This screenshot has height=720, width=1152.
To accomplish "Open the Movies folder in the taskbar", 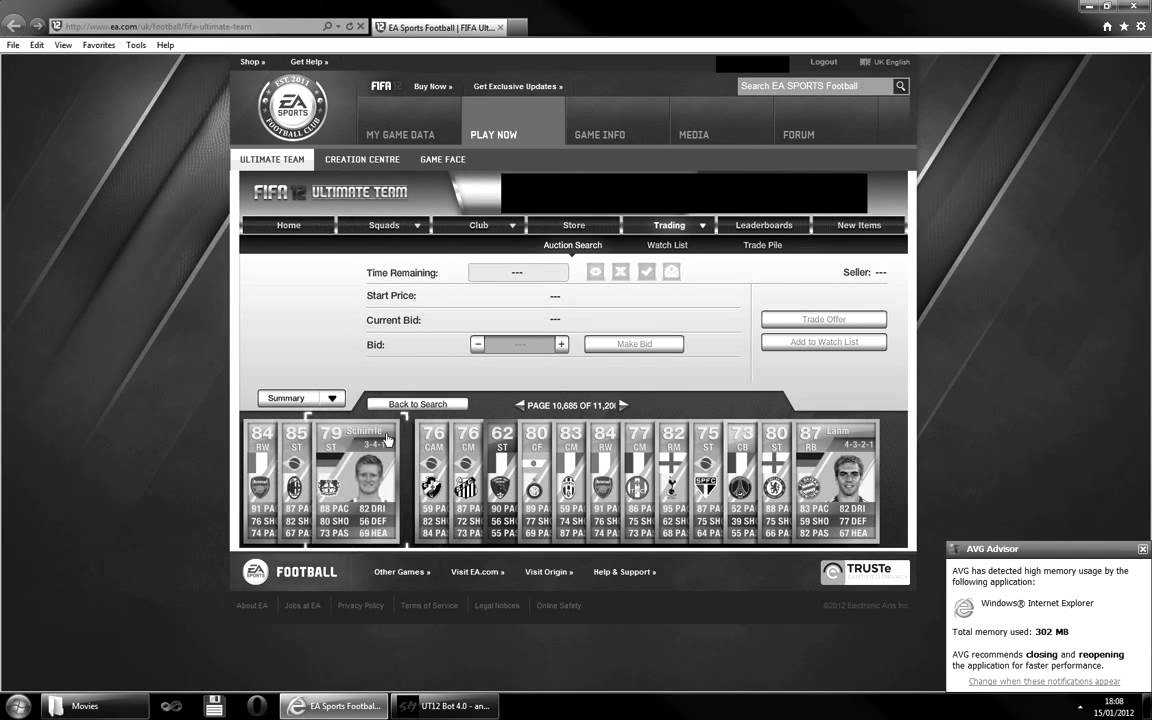I will point(94,706).
